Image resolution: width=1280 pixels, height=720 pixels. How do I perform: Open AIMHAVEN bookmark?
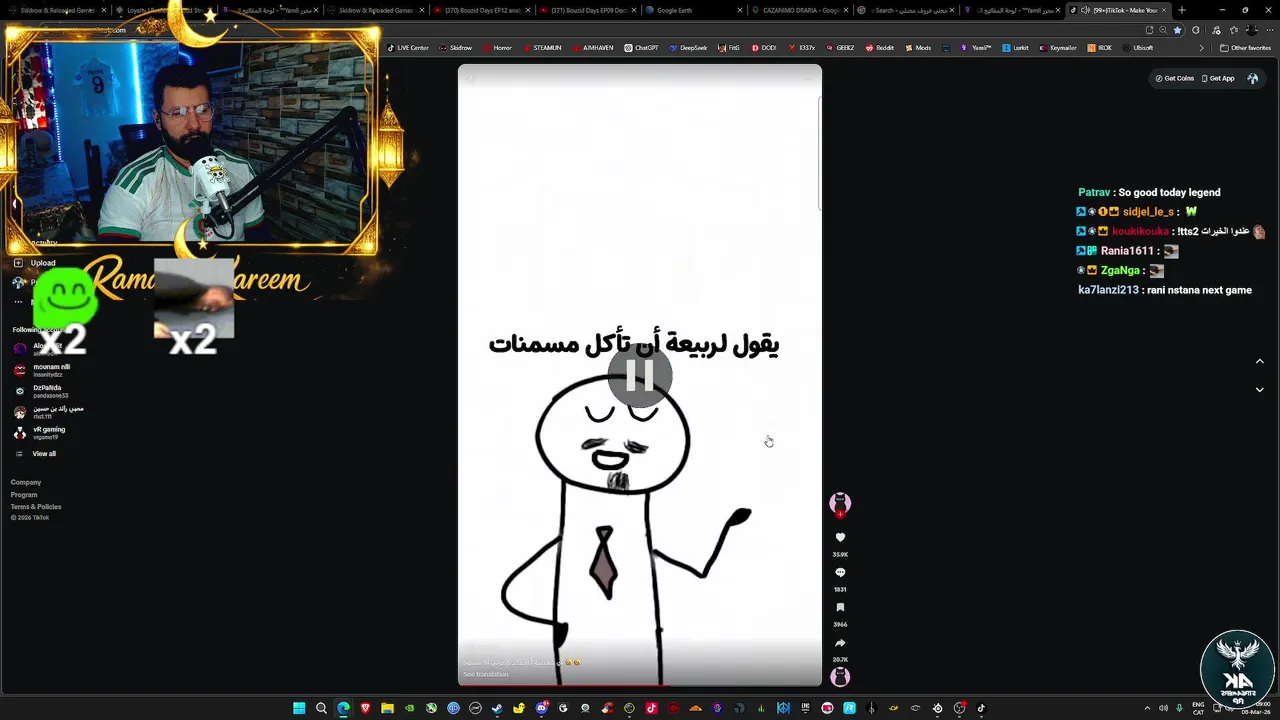(x=593, y=48)
